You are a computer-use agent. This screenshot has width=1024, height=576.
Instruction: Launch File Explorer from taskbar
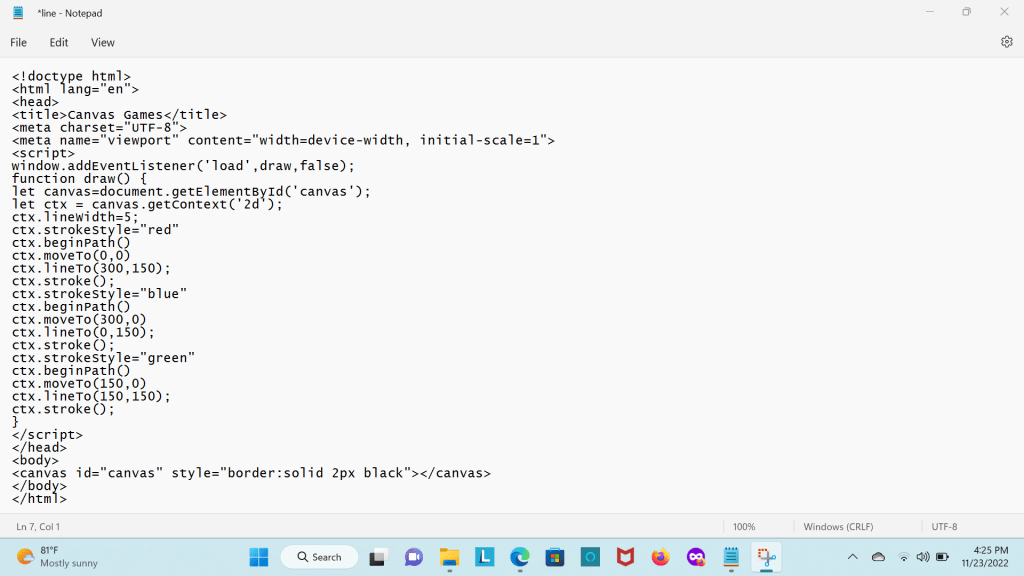tap(449, 557)
